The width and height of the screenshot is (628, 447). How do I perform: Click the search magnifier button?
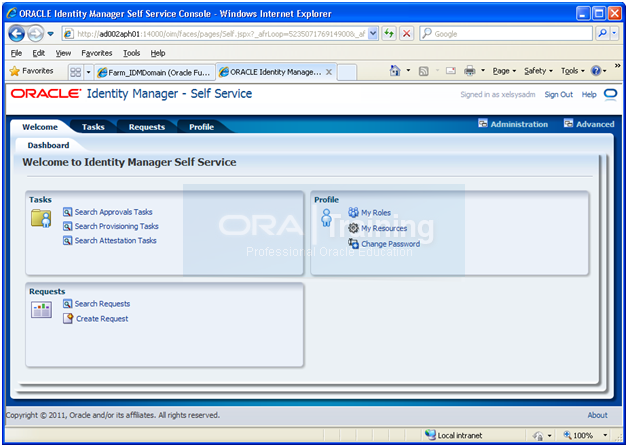tap(602, 34)
